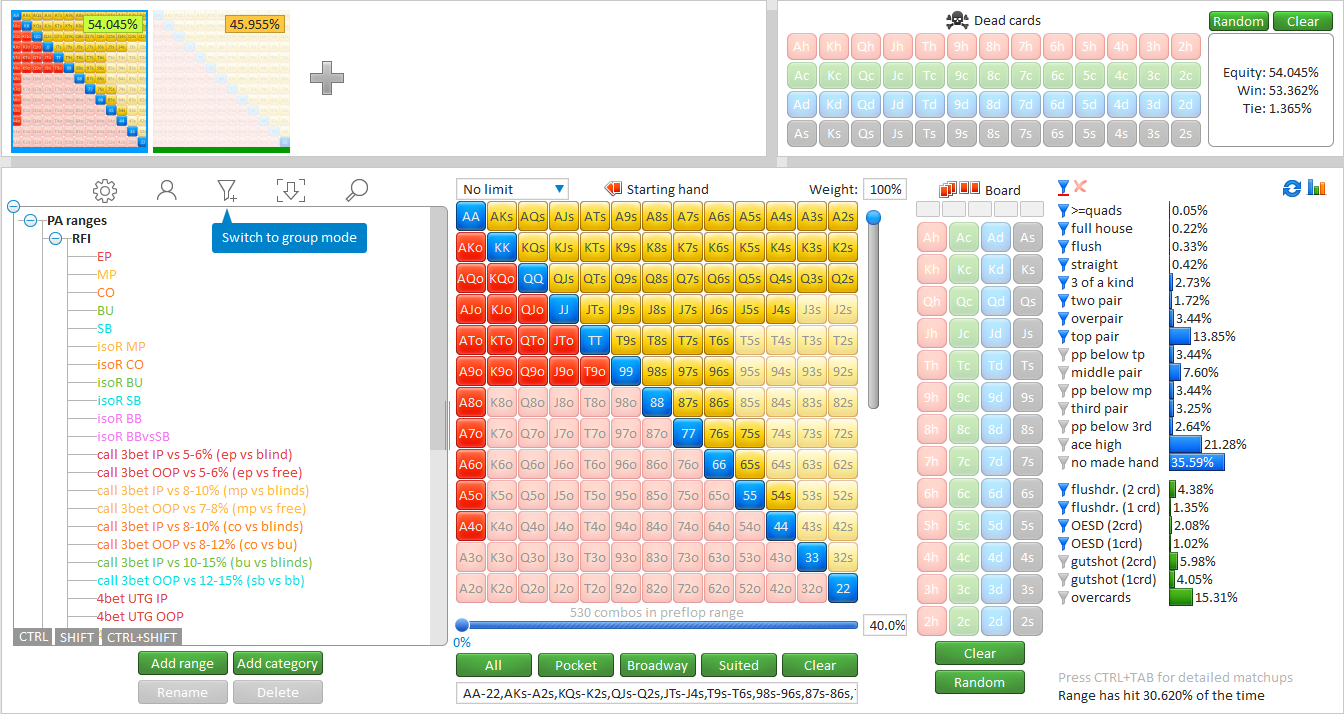Select the CTRL+SHIFT tab under the tree
Screen dimensions: 1344x714
[x=142, y=637]
